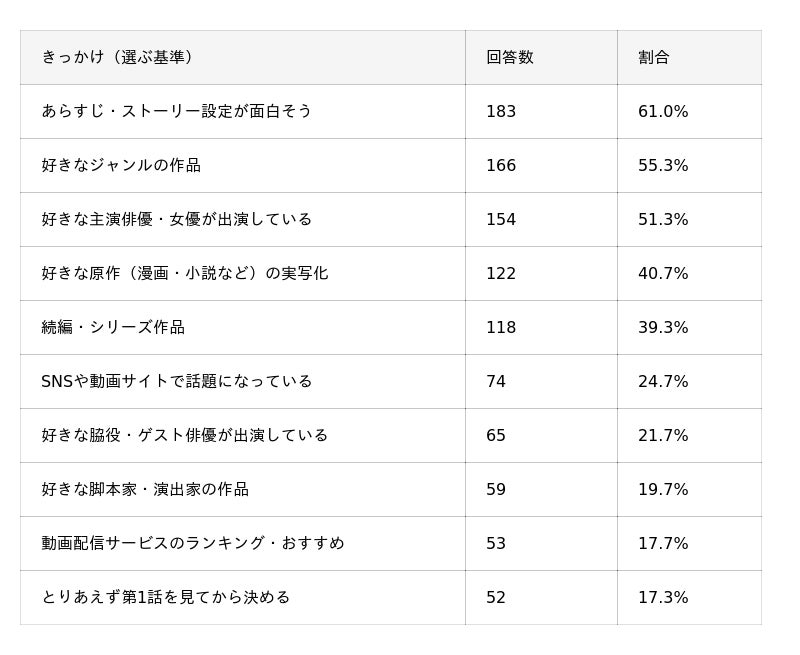Screen dimensions: 800x655
Task: Select the 好きな脚本家・演出家の作品 cell
Action: (x=145, y=489)
